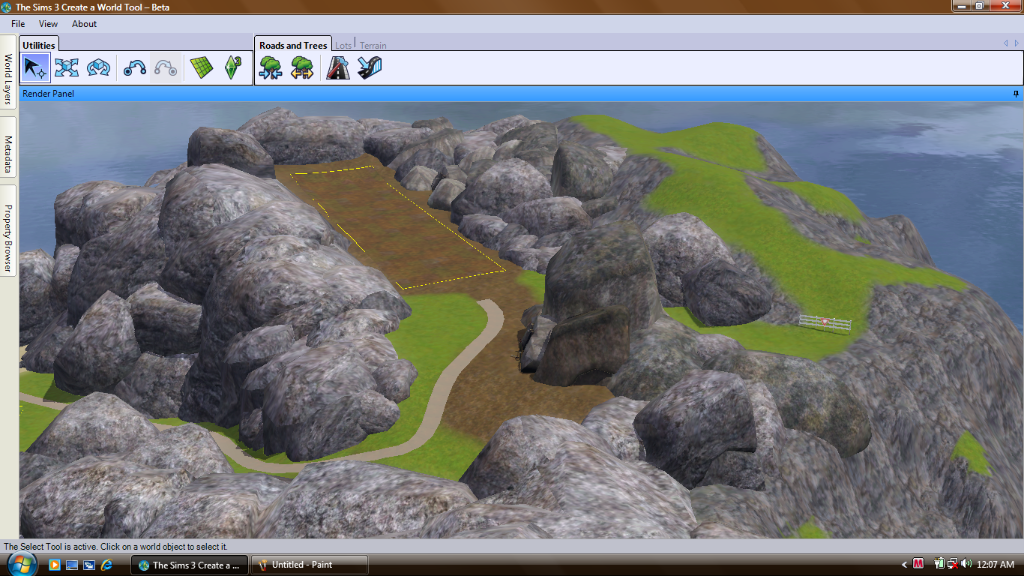Screen dimensions: 1024x576
Task: Select the white fence object on the hill
Action: tap(825, 322)
